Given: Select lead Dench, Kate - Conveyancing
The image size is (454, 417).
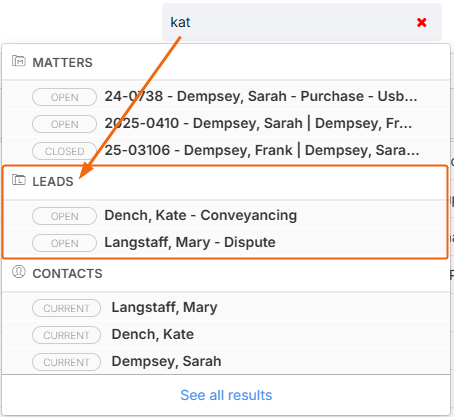Looking at the screenshot, I should click(226, 216).
